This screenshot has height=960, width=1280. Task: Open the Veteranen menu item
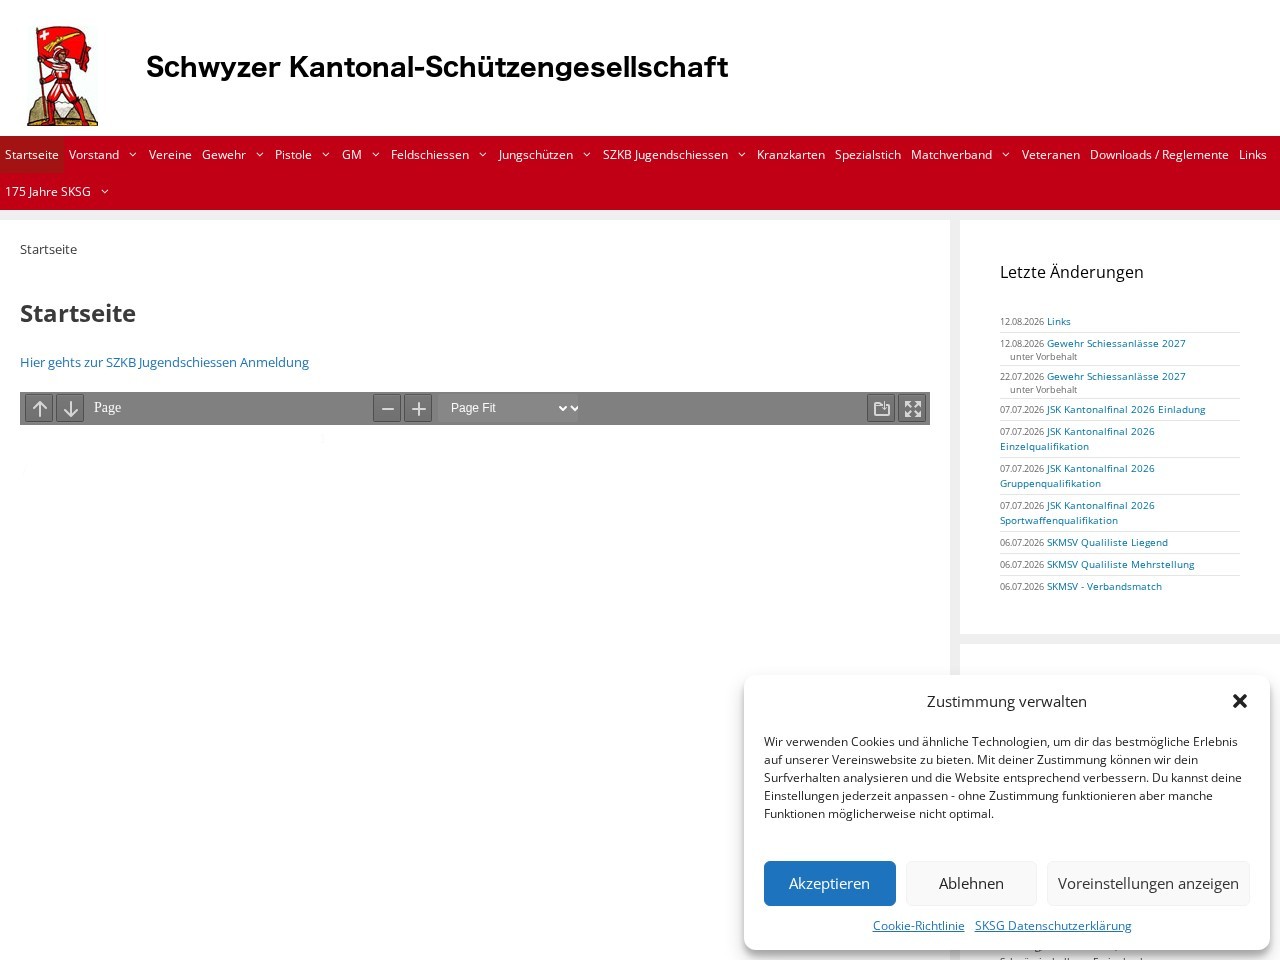1051,155
